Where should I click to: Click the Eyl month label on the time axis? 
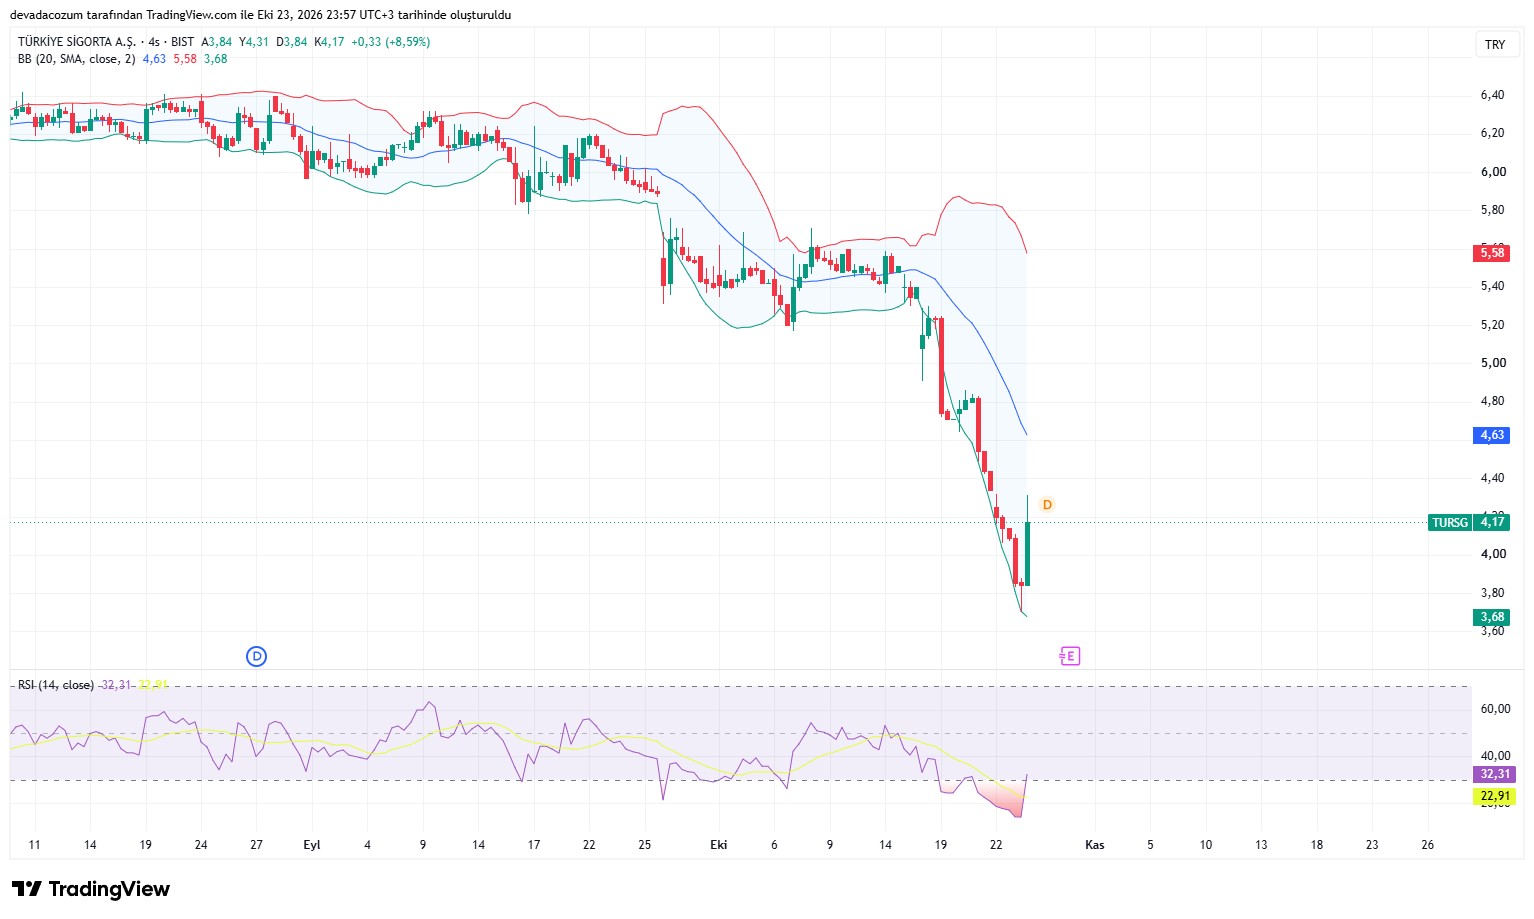(312, 845)
